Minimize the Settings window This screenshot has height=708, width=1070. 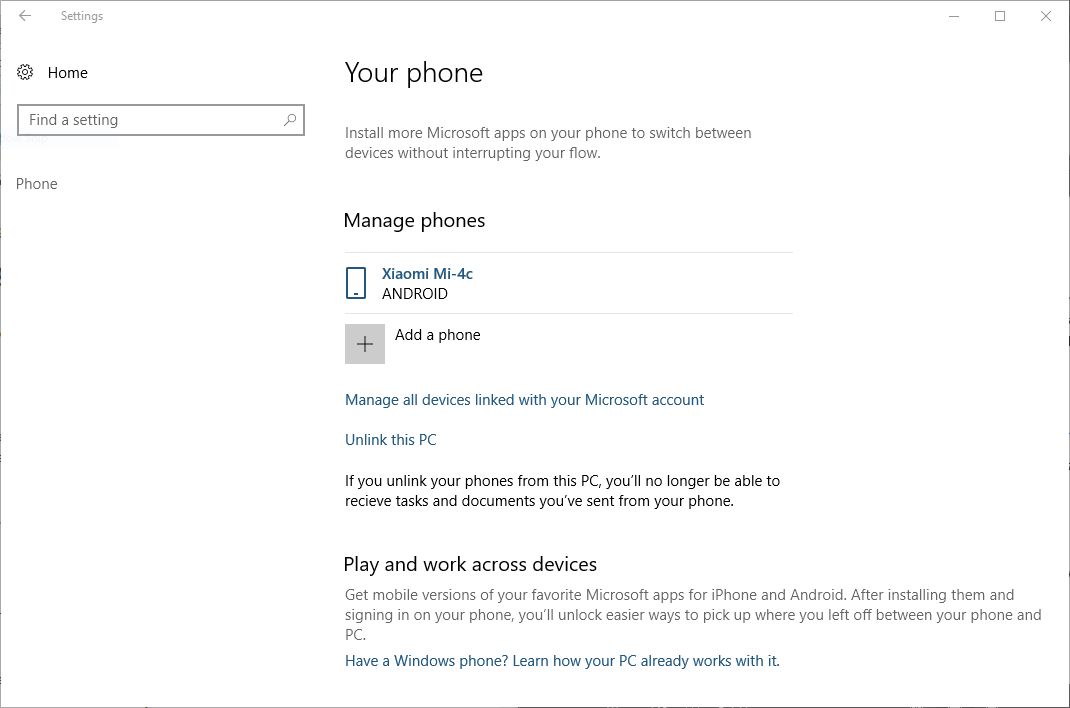point(954,16)
